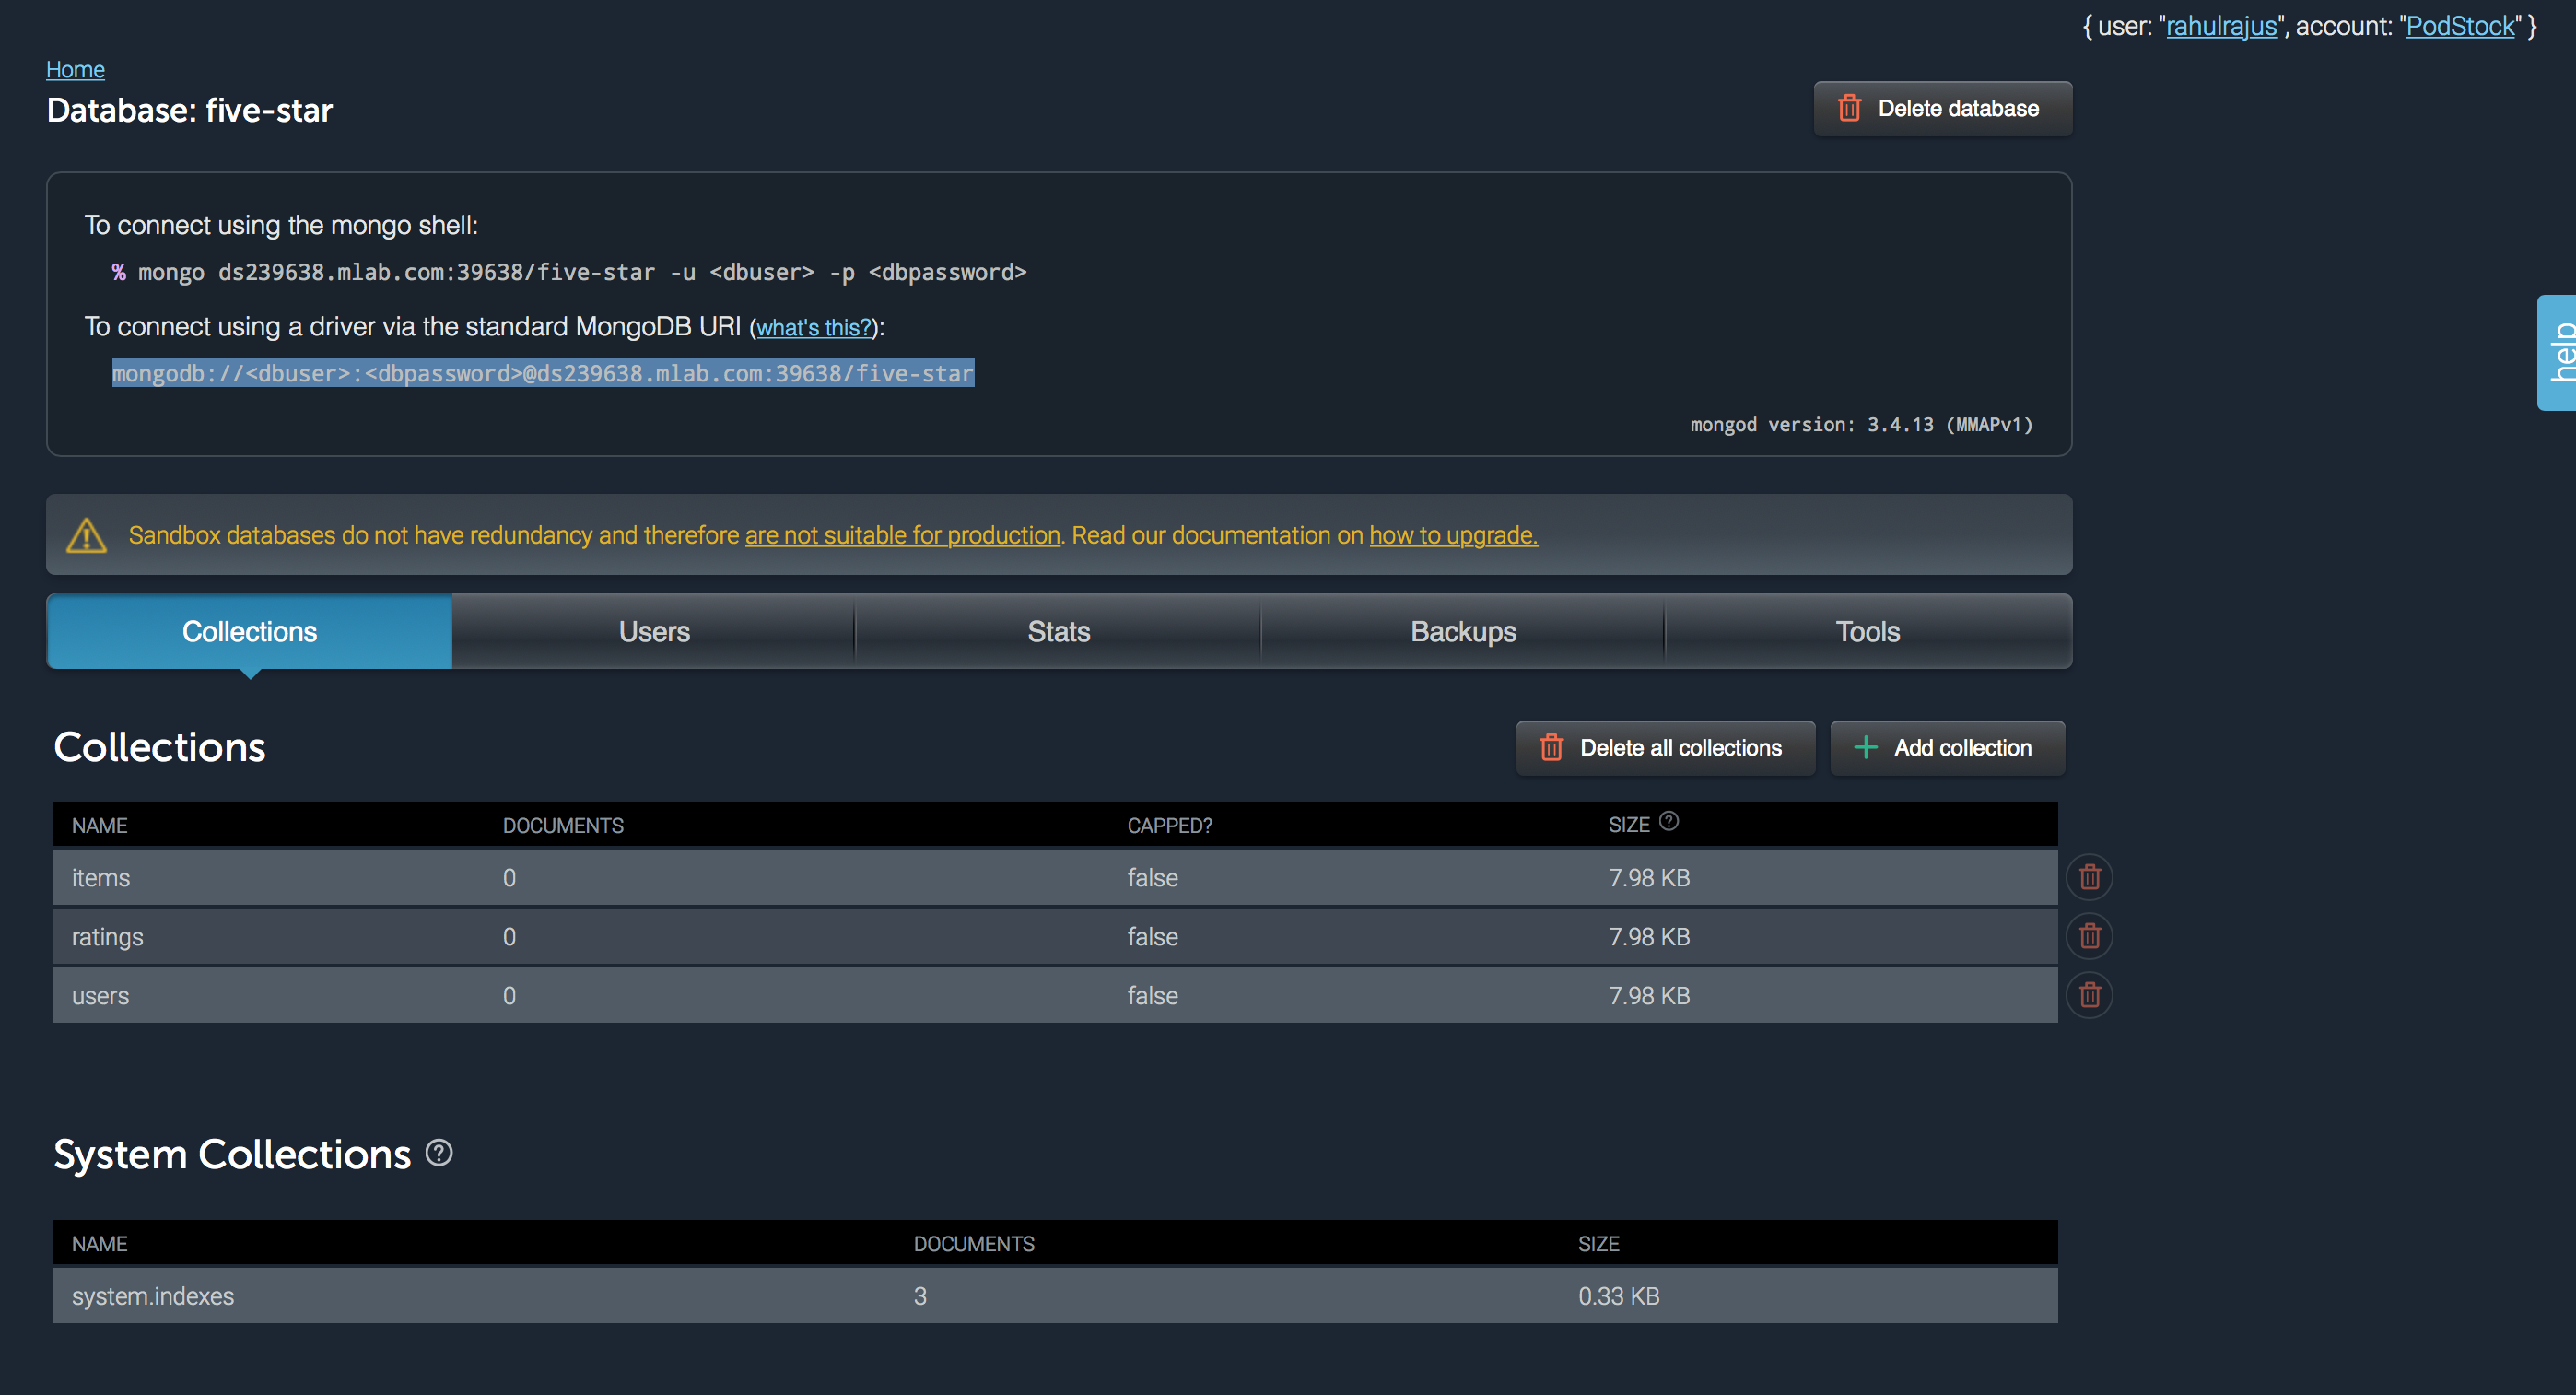Click the "how to upgrade" link
Image resolution: width=2576 pixels, height=1395 pixels.
pos(1452,536)
